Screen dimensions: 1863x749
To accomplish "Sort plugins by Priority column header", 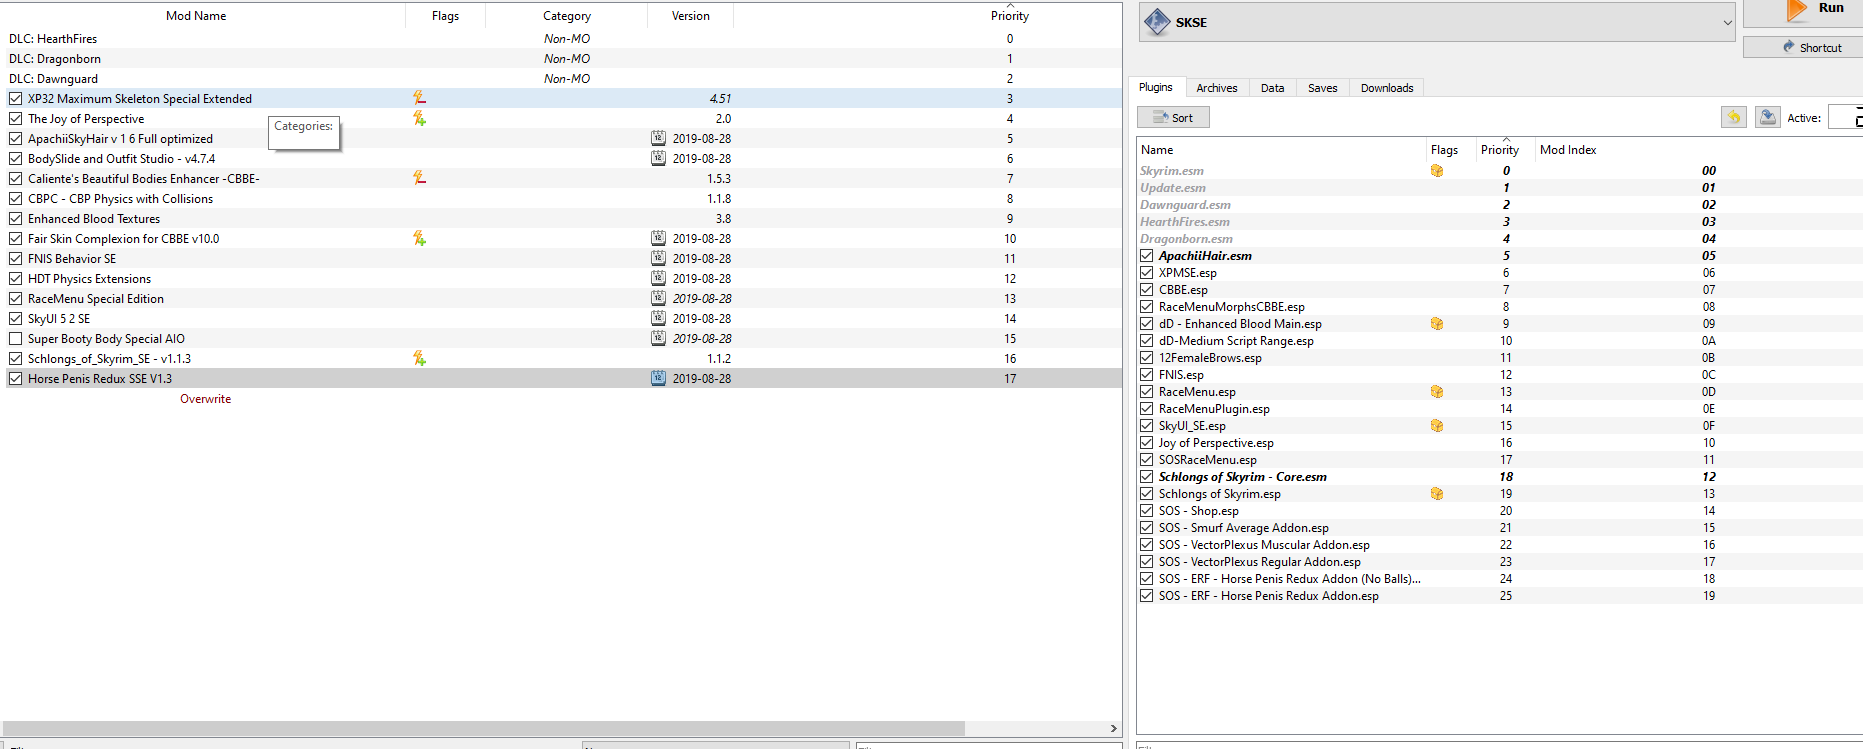I will 1500,150.
